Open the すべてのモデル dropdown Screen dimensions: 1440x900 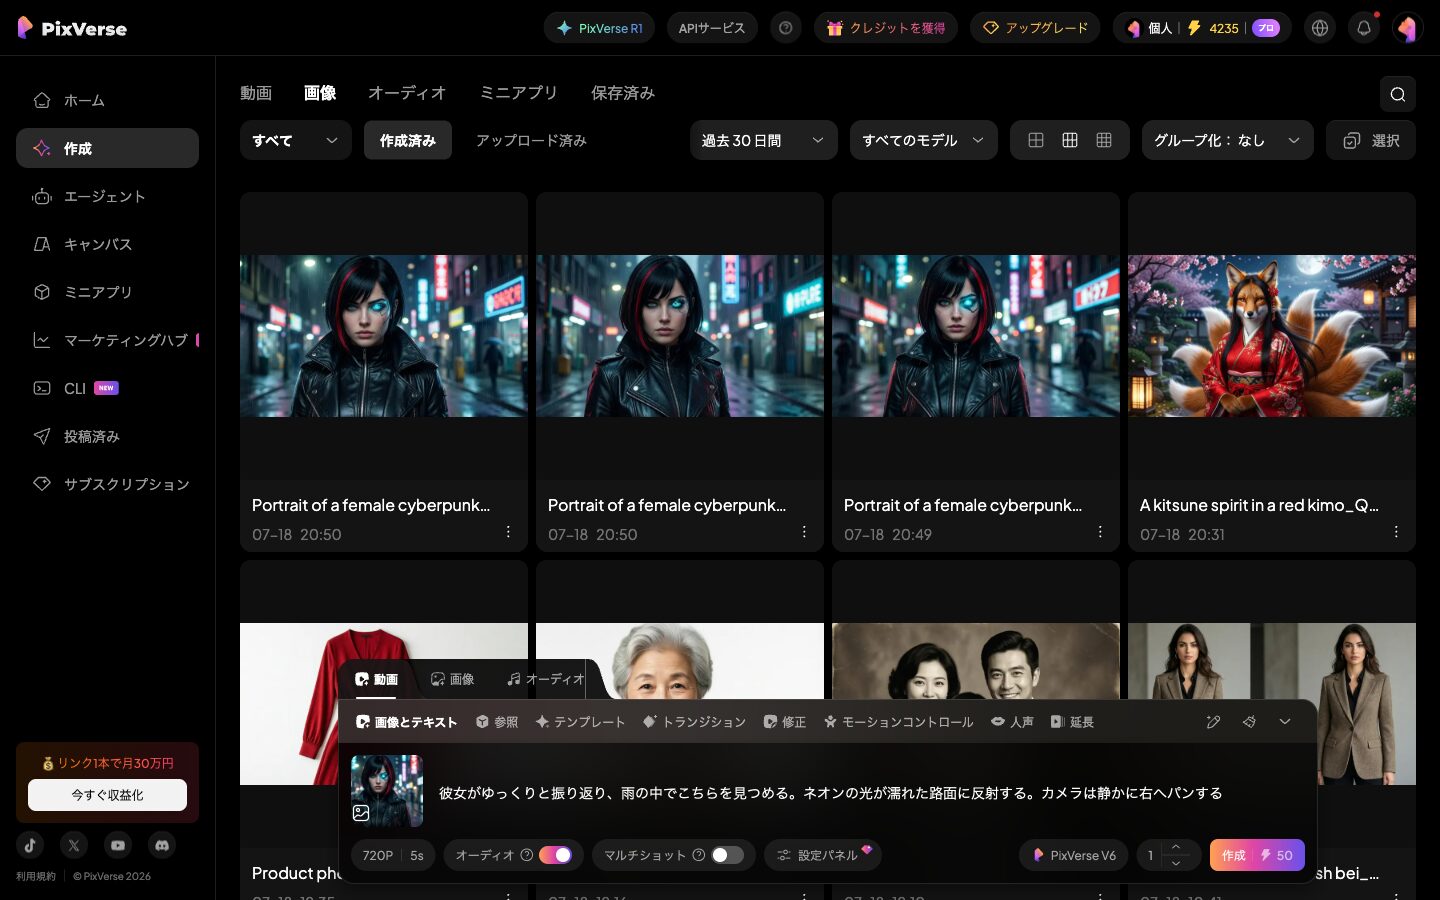pyautogui.click(x=924, y=140)
